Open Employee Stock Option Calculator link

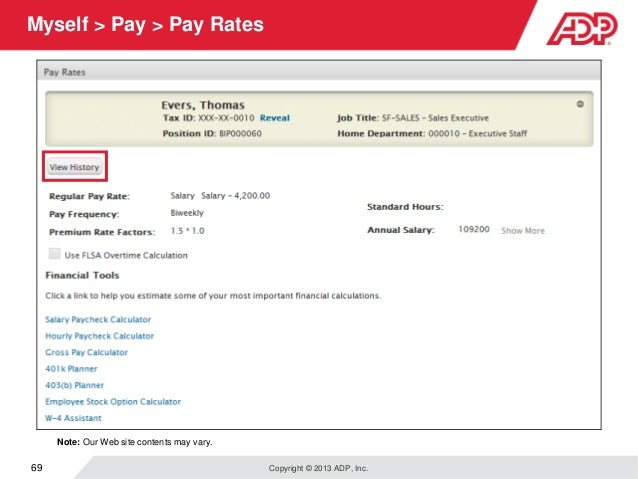113,402
